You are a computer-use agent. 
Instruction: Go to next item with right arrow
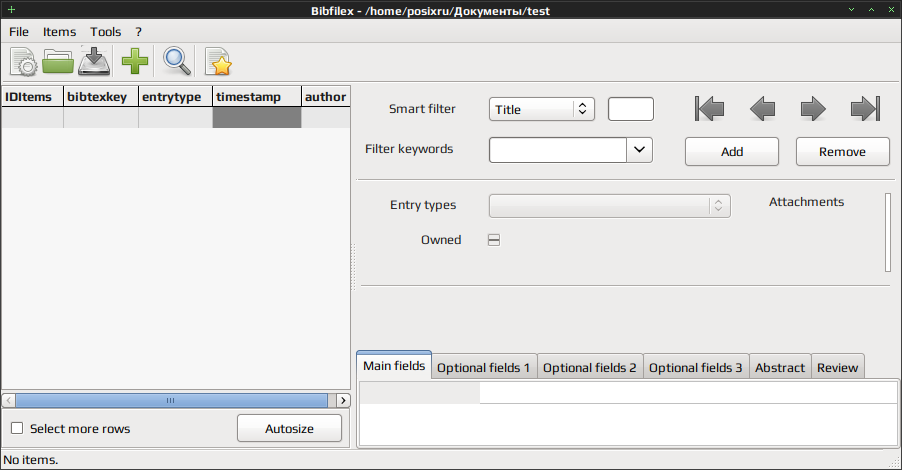[813, 109]
